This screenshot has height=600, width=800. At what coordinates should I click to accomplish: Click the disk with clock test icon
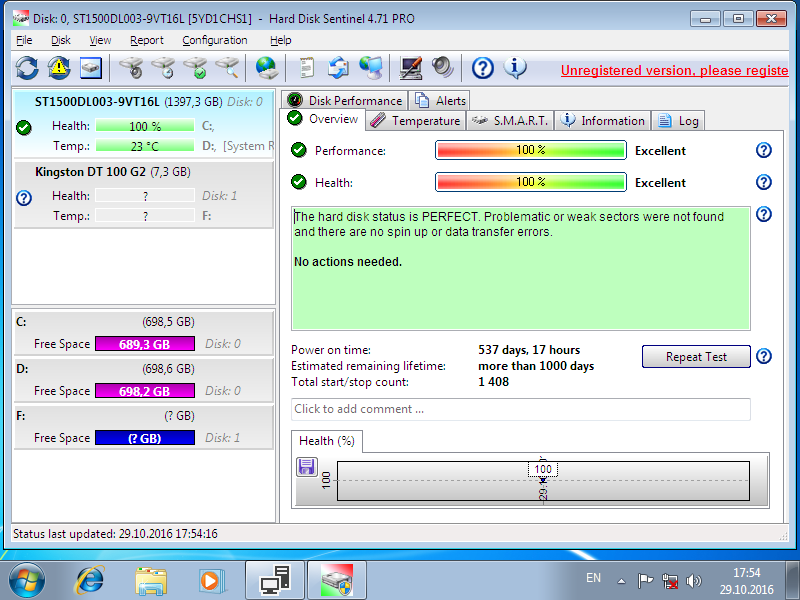click(x=164, y=68)
